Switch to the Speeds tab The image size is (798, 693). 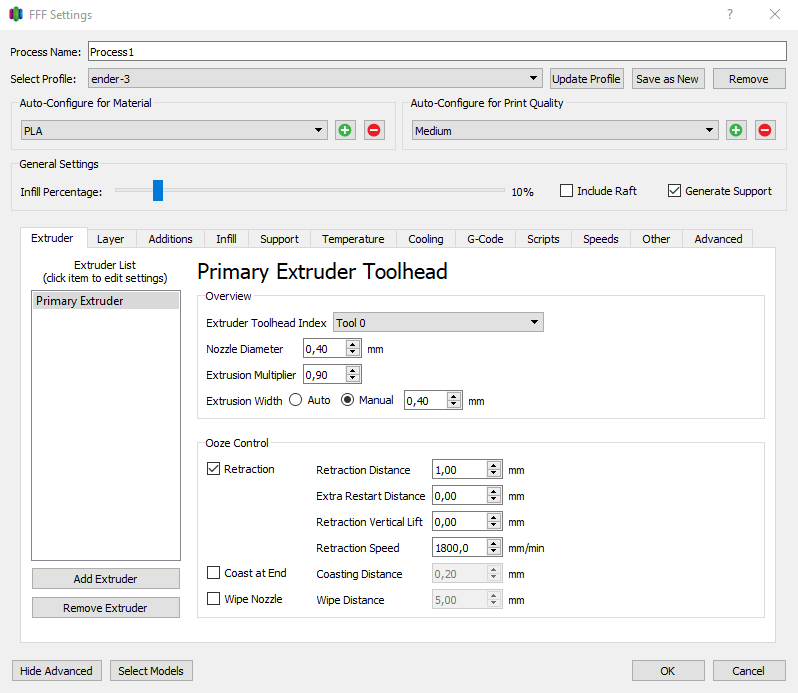pyautogui.click(x=601, y=239)
